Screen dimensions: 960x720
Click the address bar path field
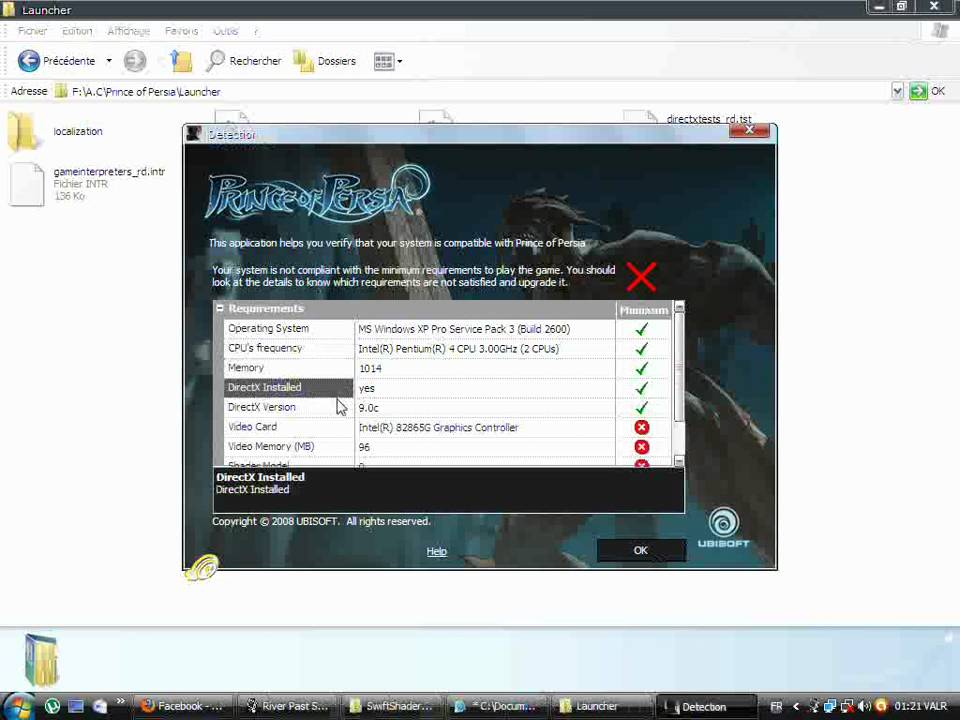471,92
